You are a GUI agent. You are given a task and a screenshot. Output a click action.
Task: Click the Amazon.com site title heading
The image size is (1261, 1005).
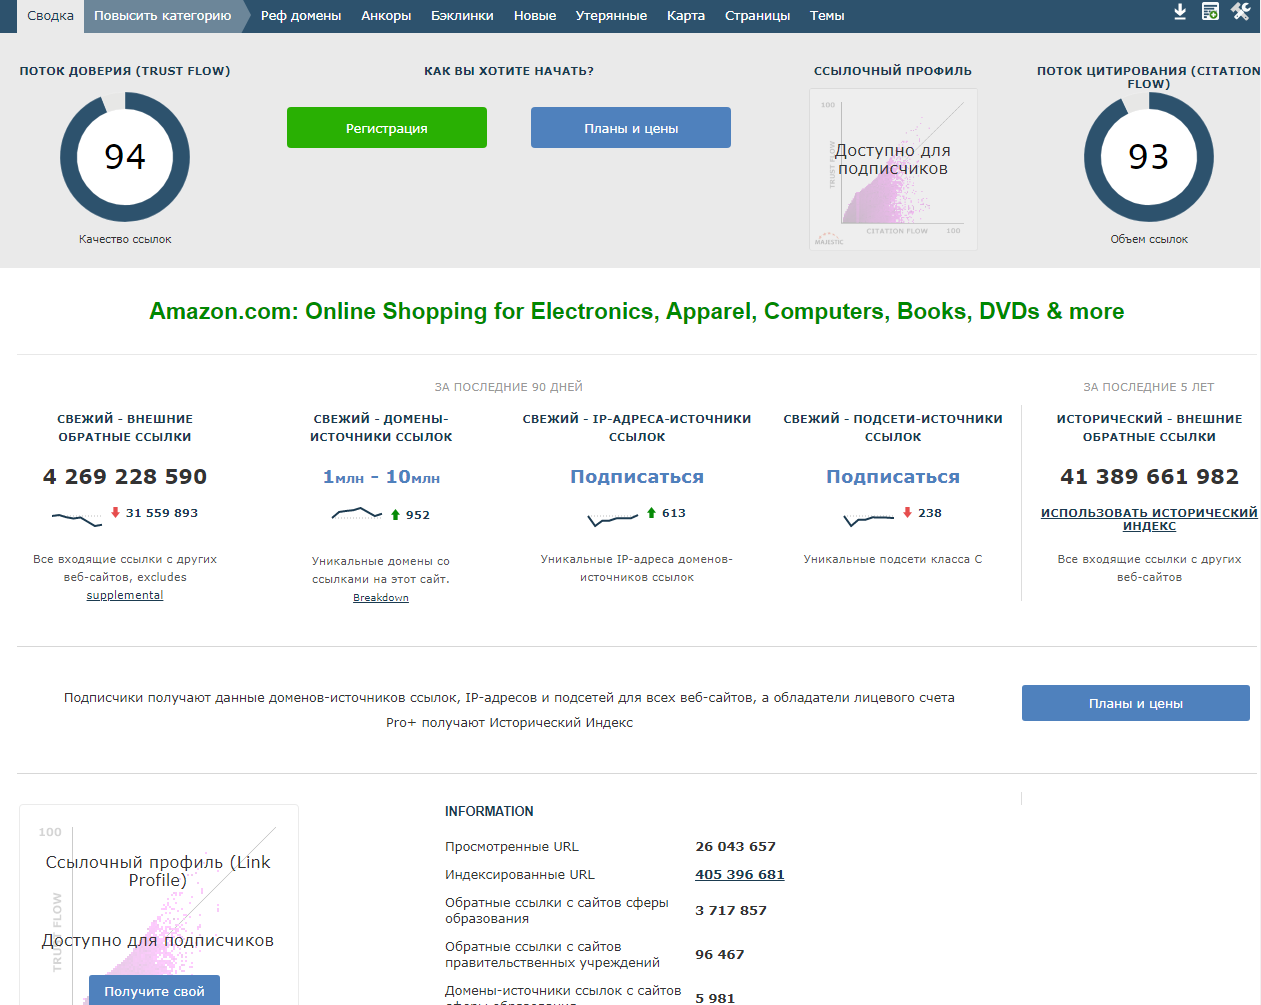point(637,311)
